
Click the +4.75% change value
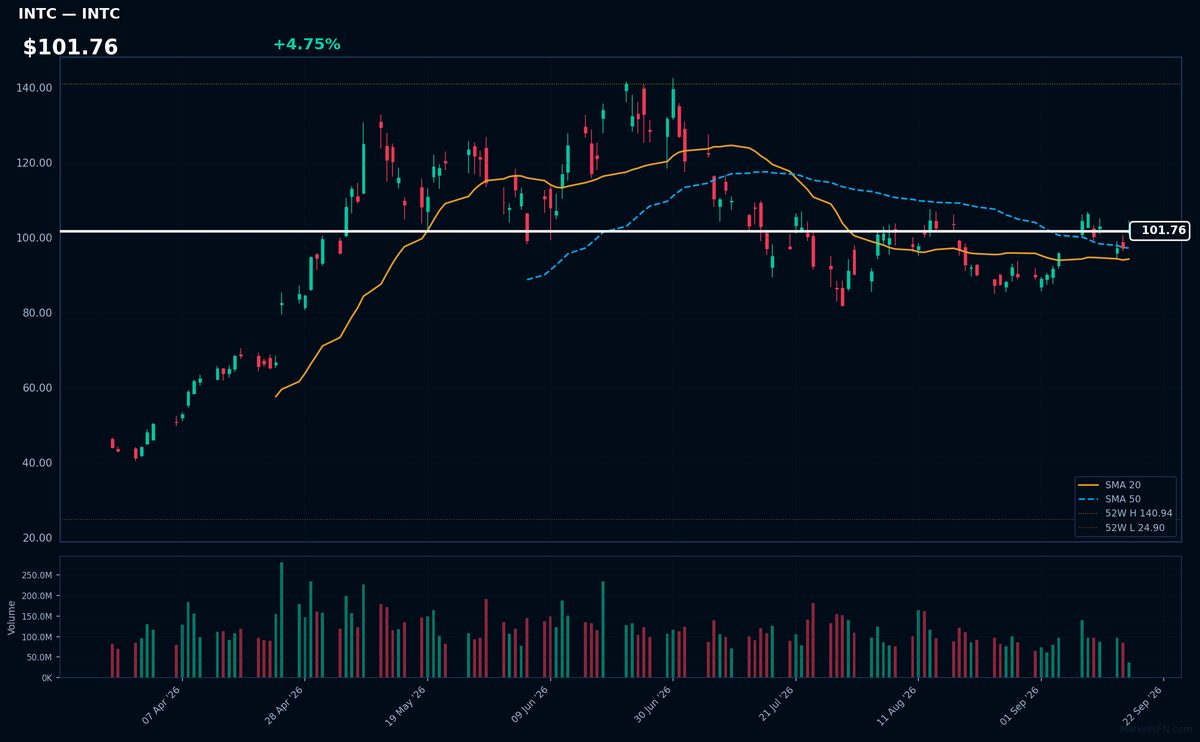tap(306, 44)
